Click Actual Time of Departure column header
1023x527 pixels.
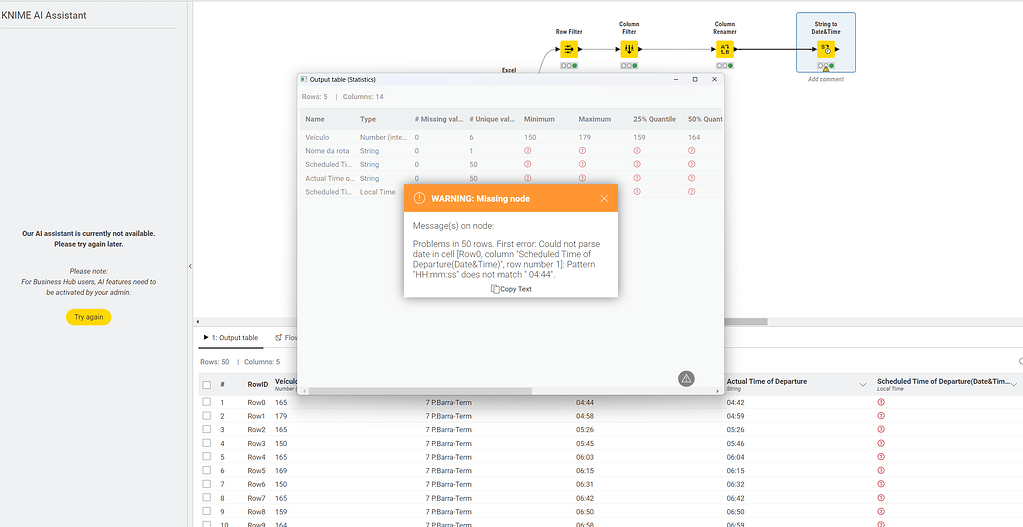click(x=767, y=382)
